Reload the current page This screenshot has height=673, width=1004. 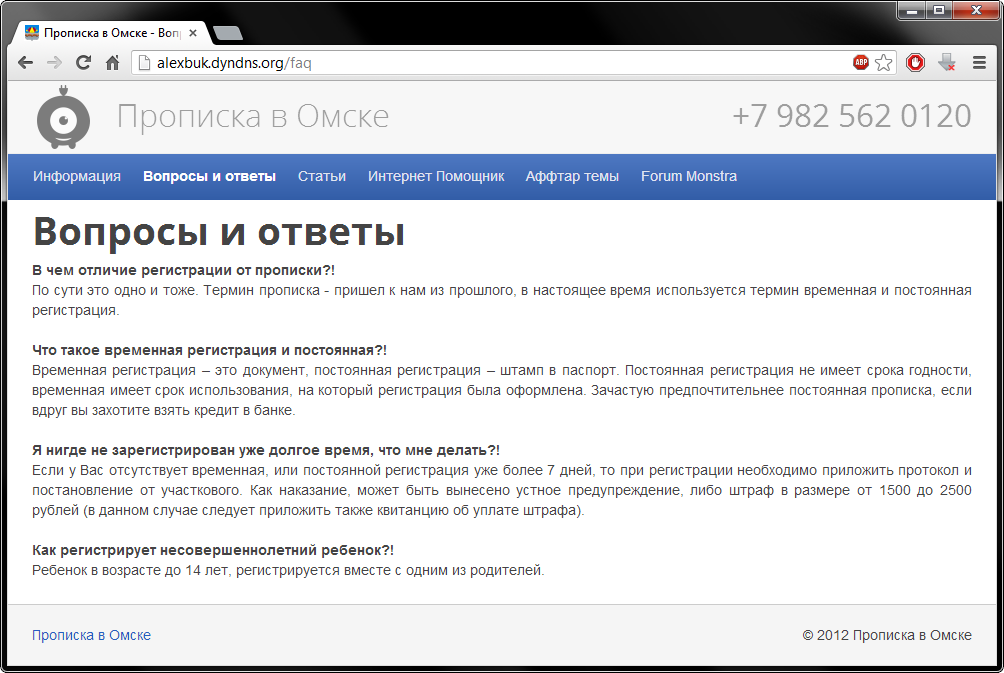(x=84, y=63)
